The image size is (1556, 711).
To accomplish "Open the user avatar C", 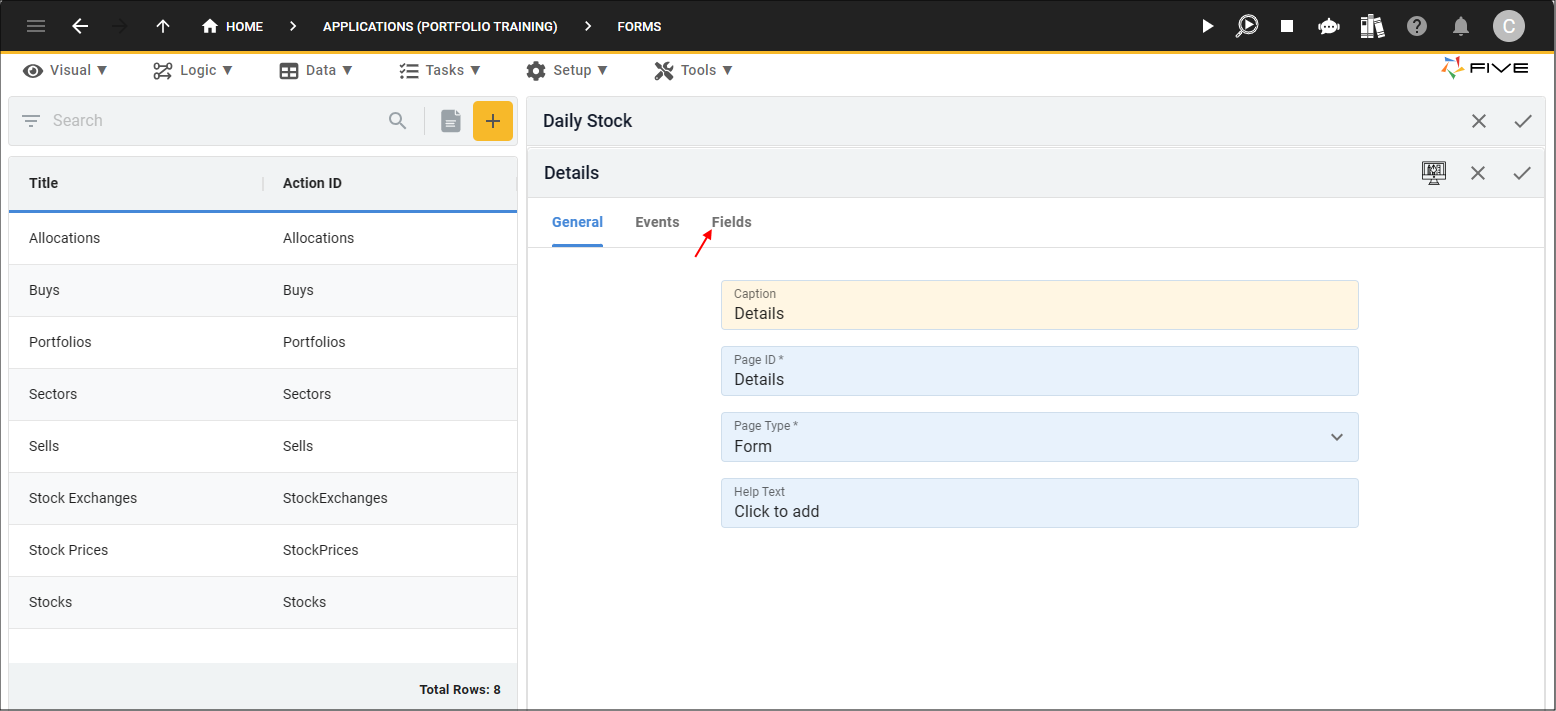I will click(x=1508, y=26).
